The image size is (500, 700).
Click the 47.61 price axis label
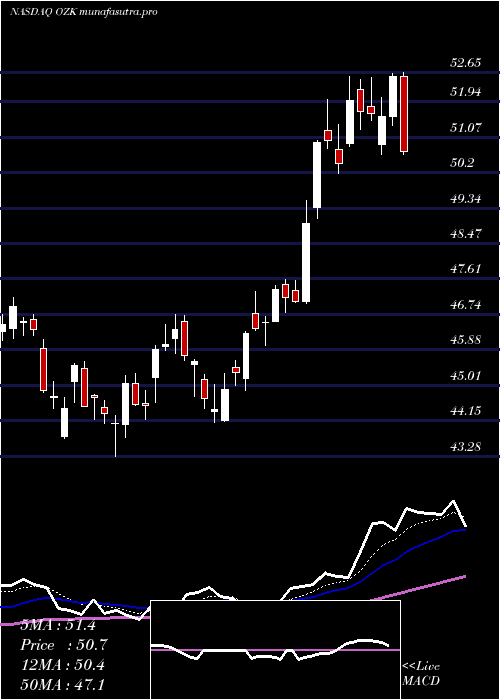pos(466,269)
